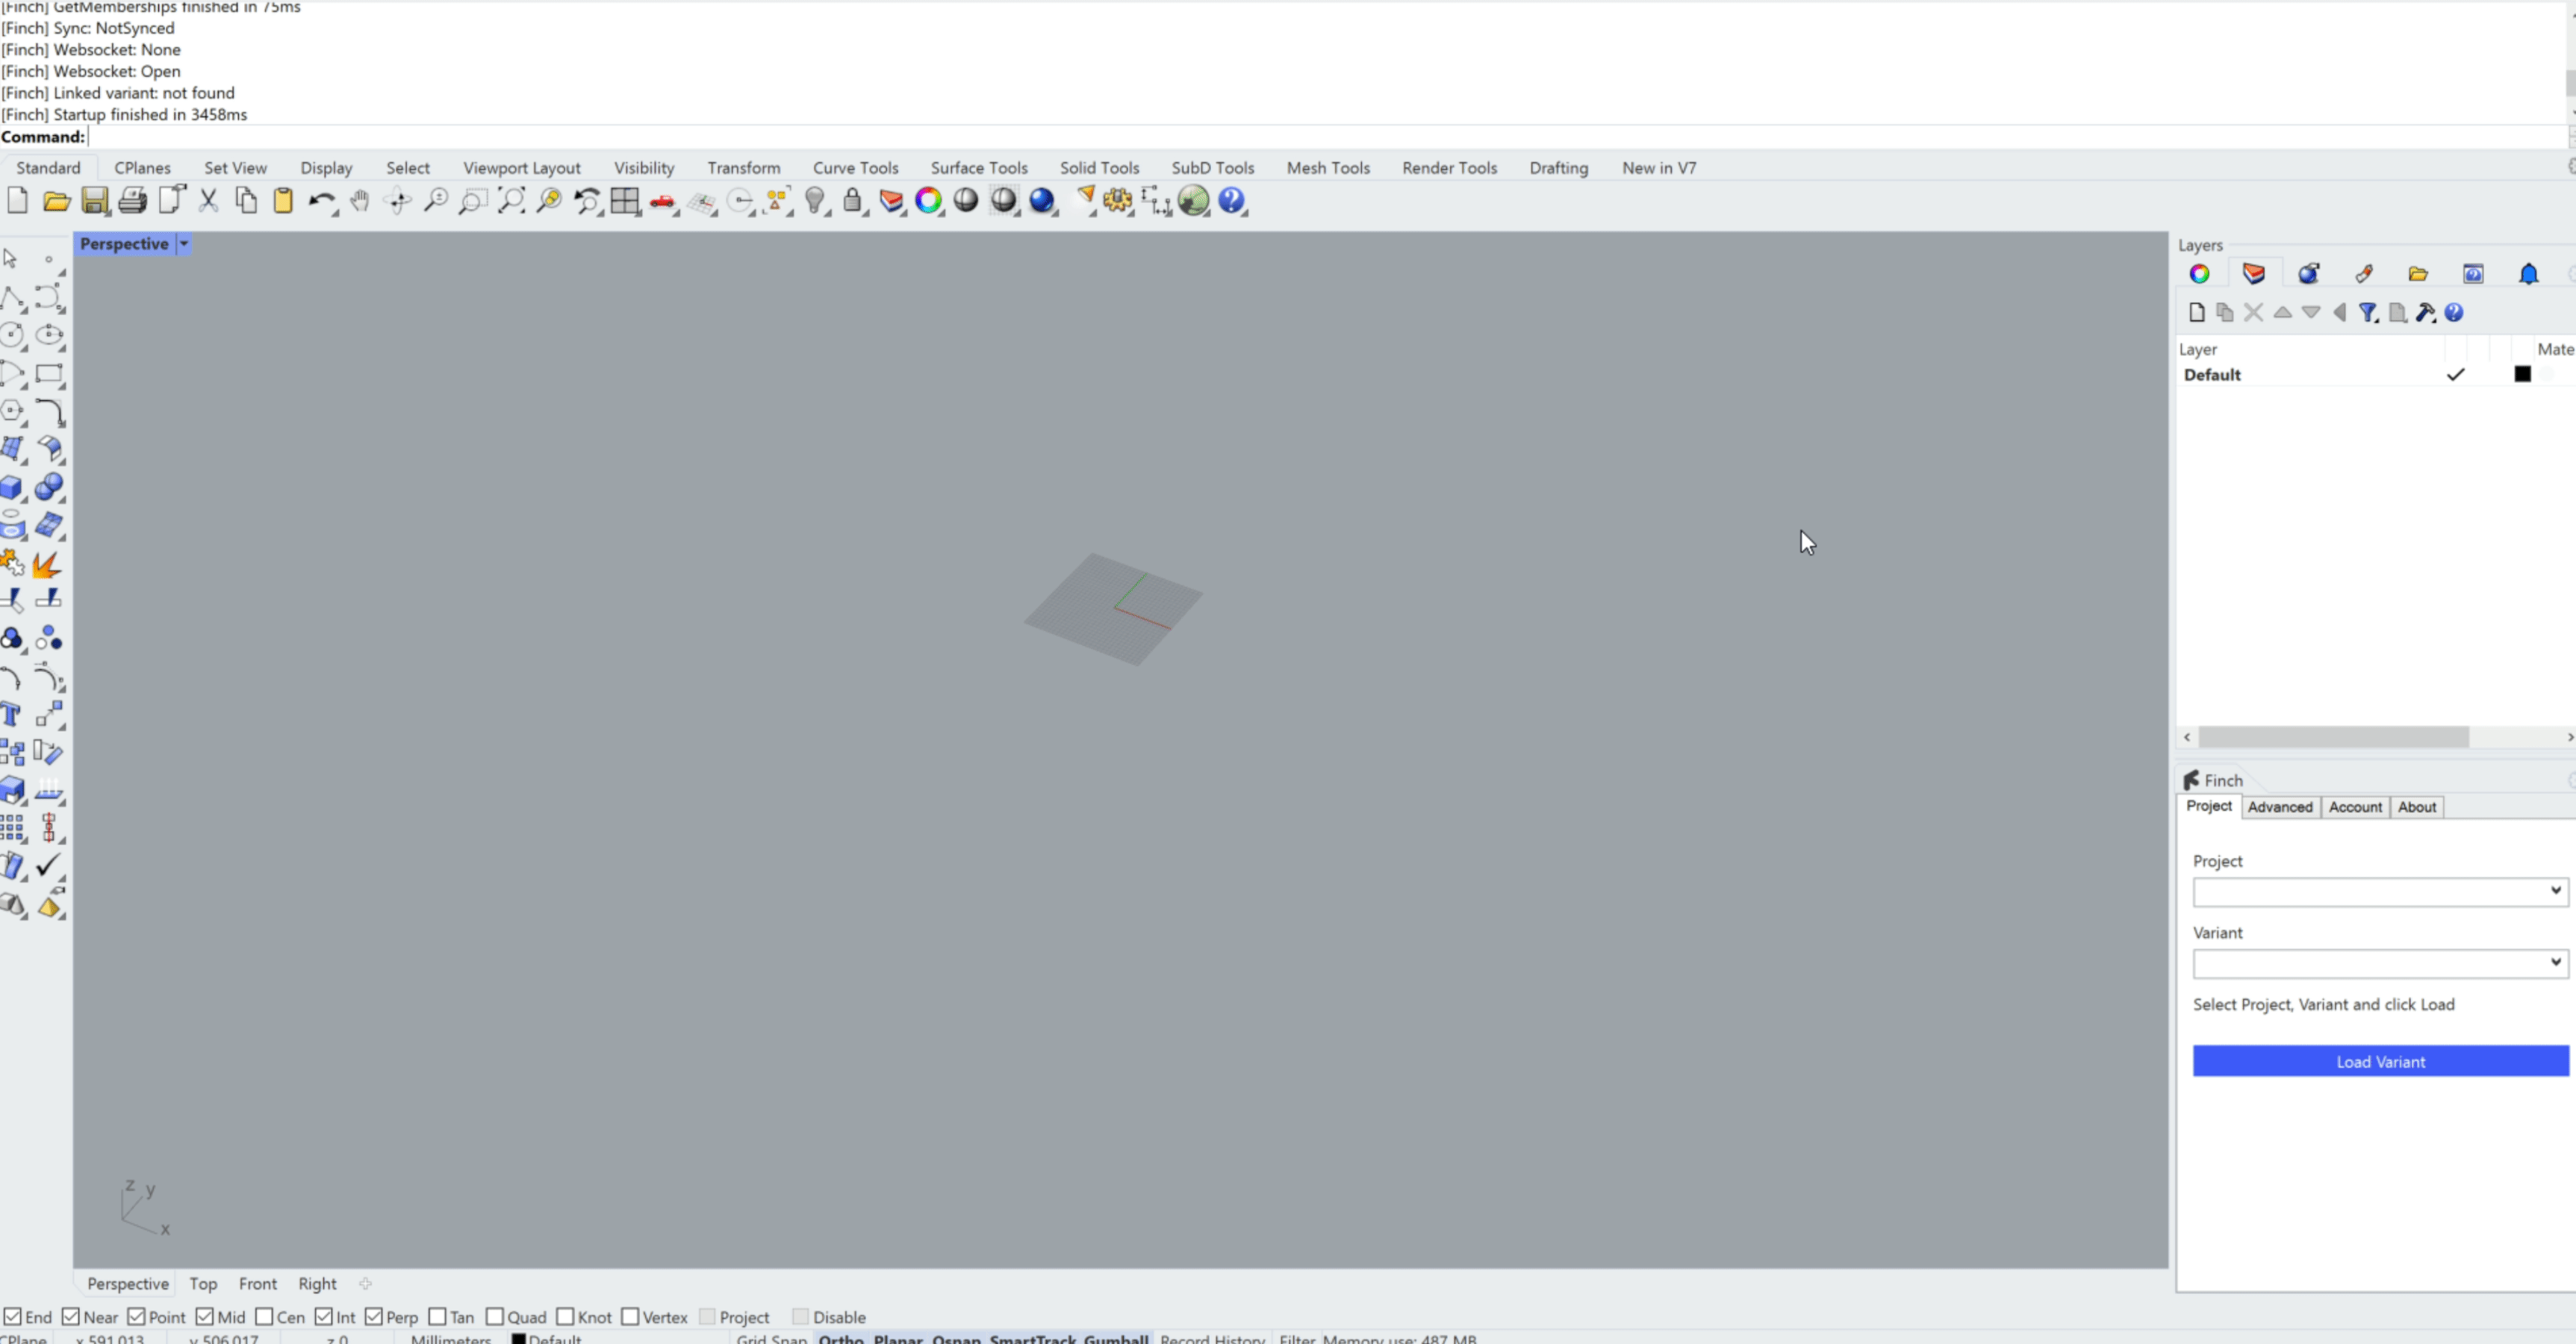
Task: Click the Save file icon
Action: (x=94, y=201)
